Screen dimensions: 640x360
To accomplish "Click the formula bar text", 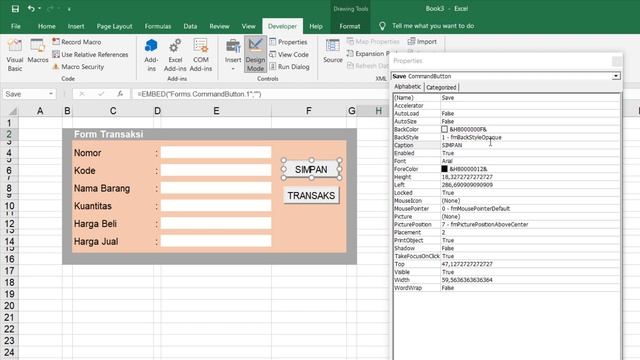I will pyautogui.click(x=199, y=94).
